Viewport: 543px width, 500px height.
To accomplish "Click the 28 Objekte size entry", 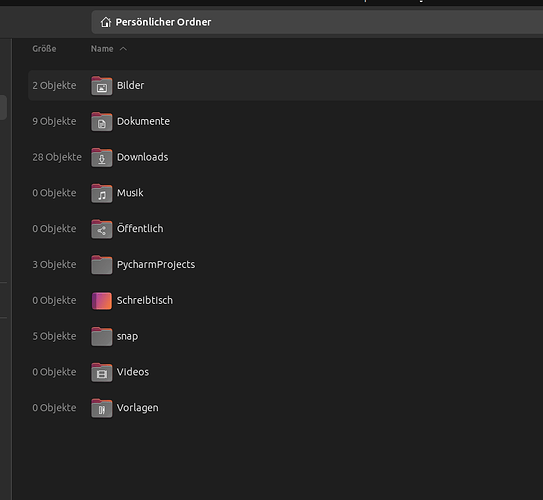I will (x=57, y=157).
